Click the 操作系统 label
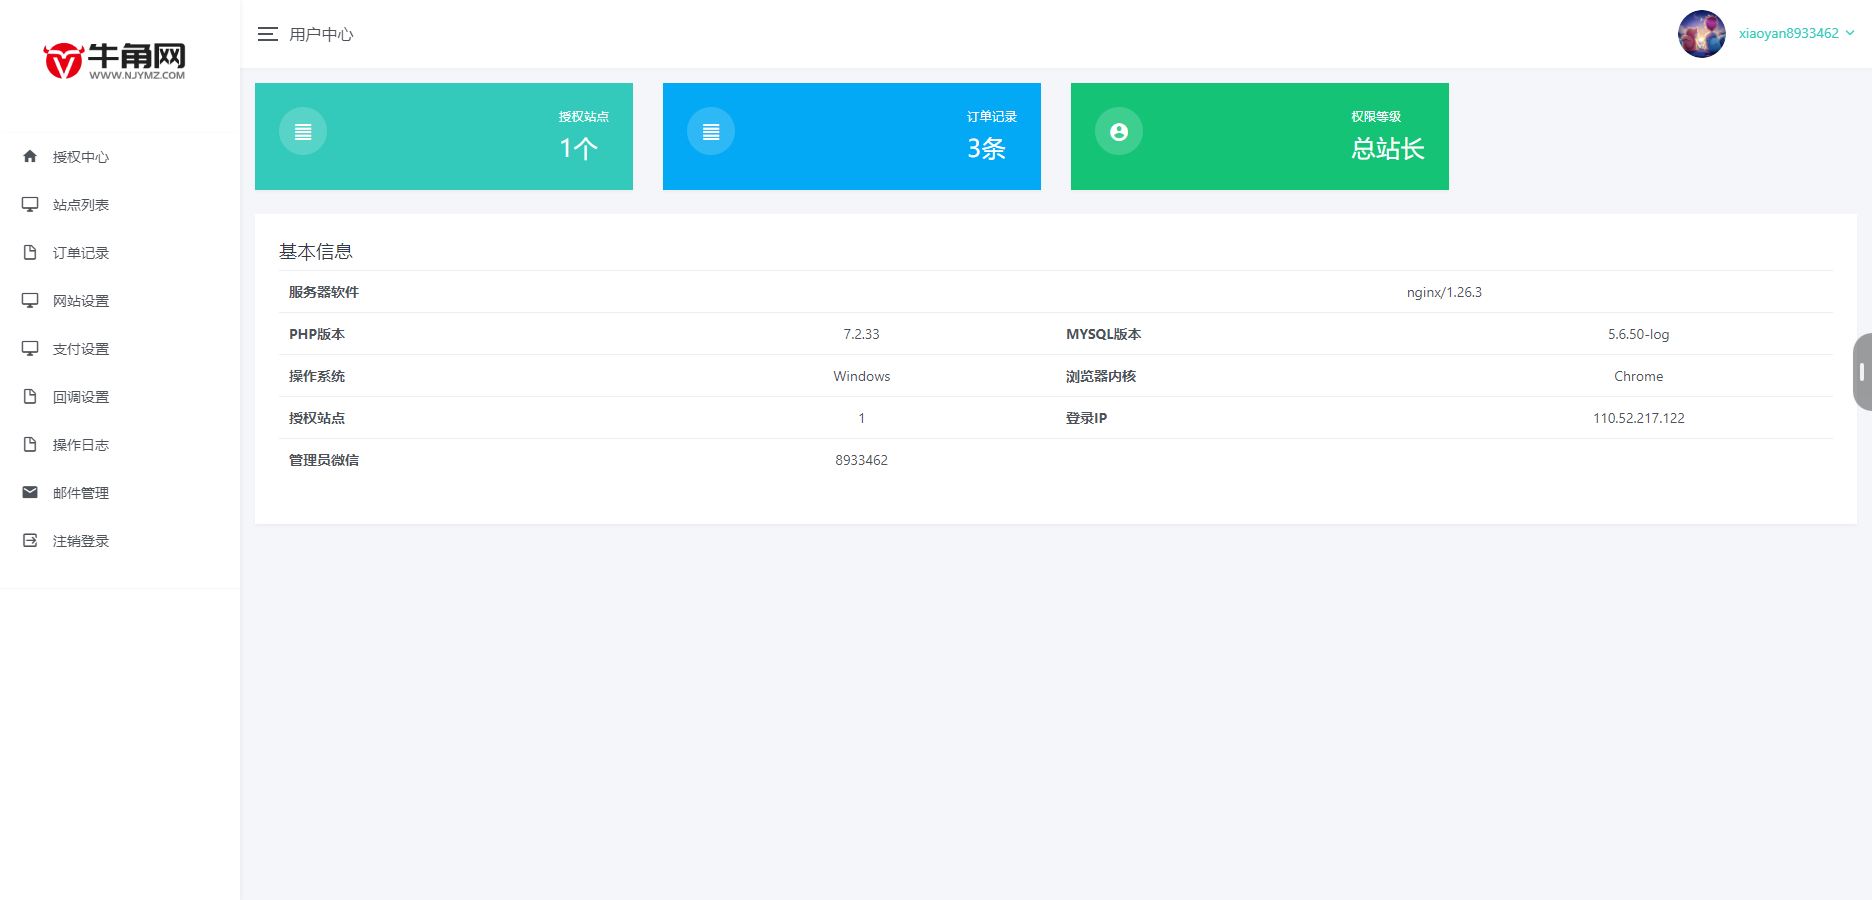1872x900 pixels. (317, 376)
